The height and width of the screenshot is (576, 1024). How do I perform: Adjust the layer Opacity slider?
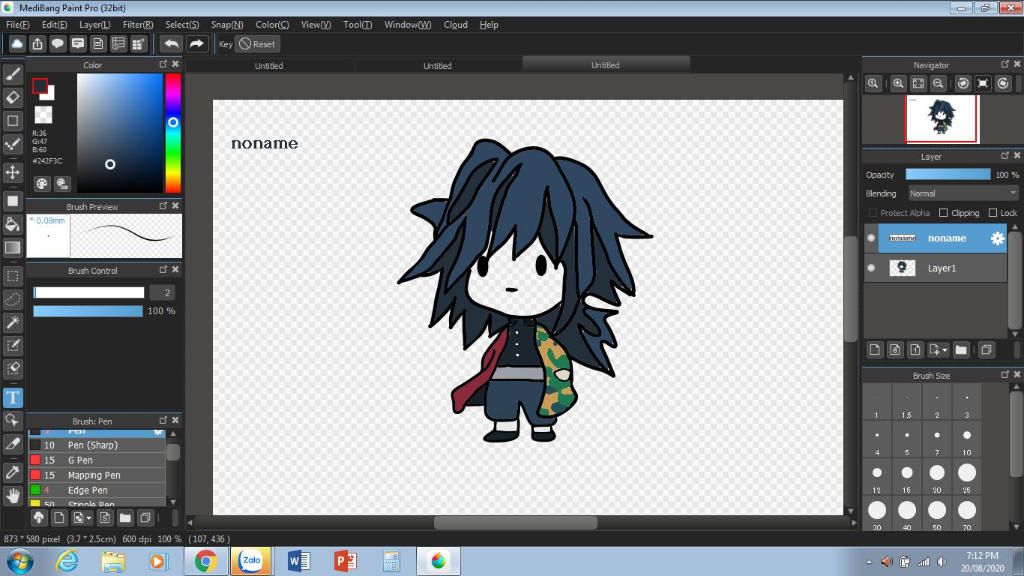(948, 174)
